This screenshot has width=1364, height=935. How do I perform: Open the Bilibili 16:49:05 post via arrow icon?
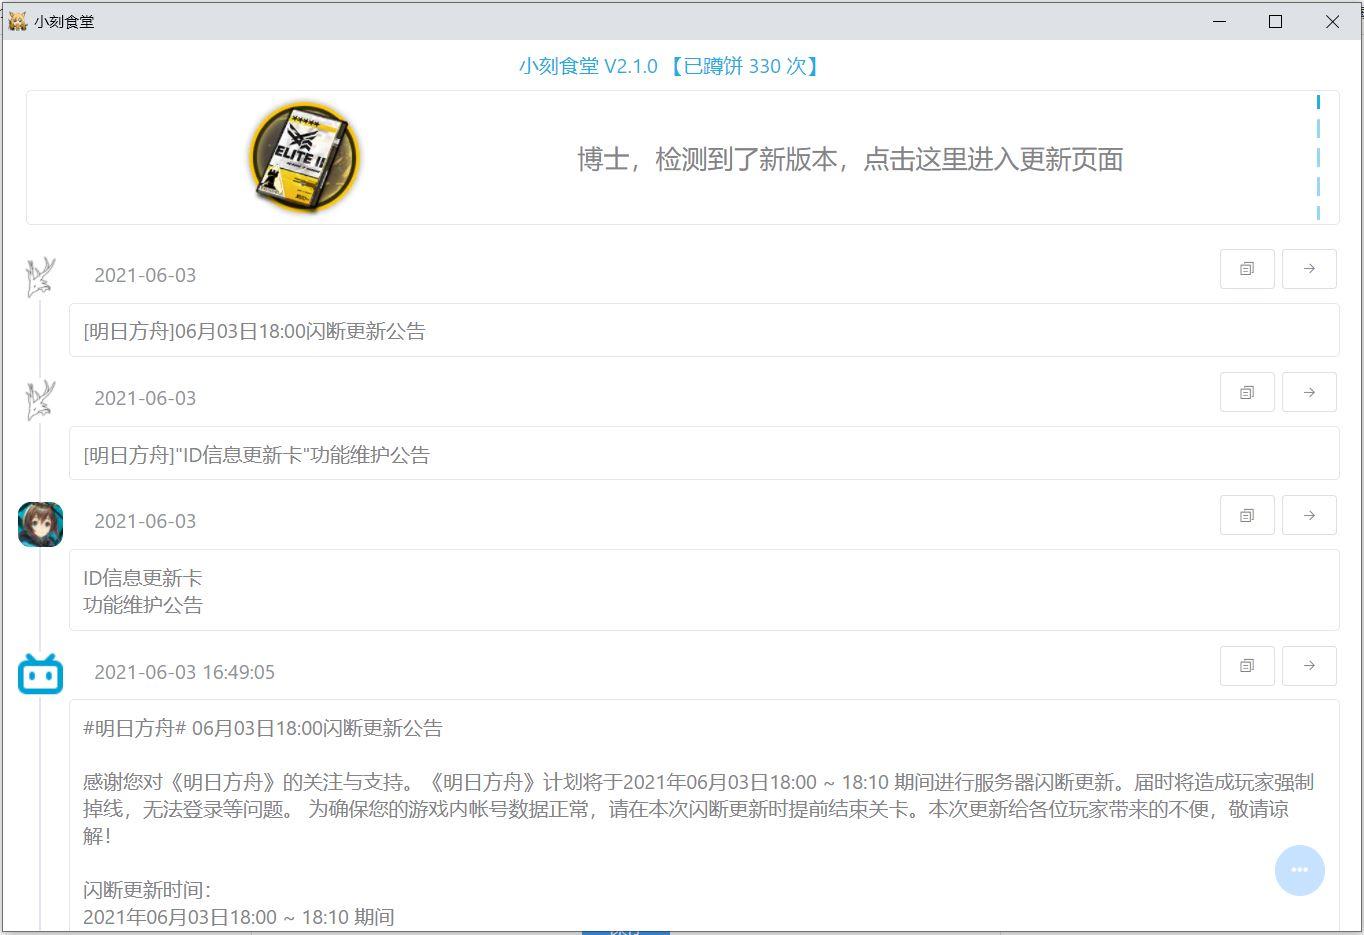1309,666
